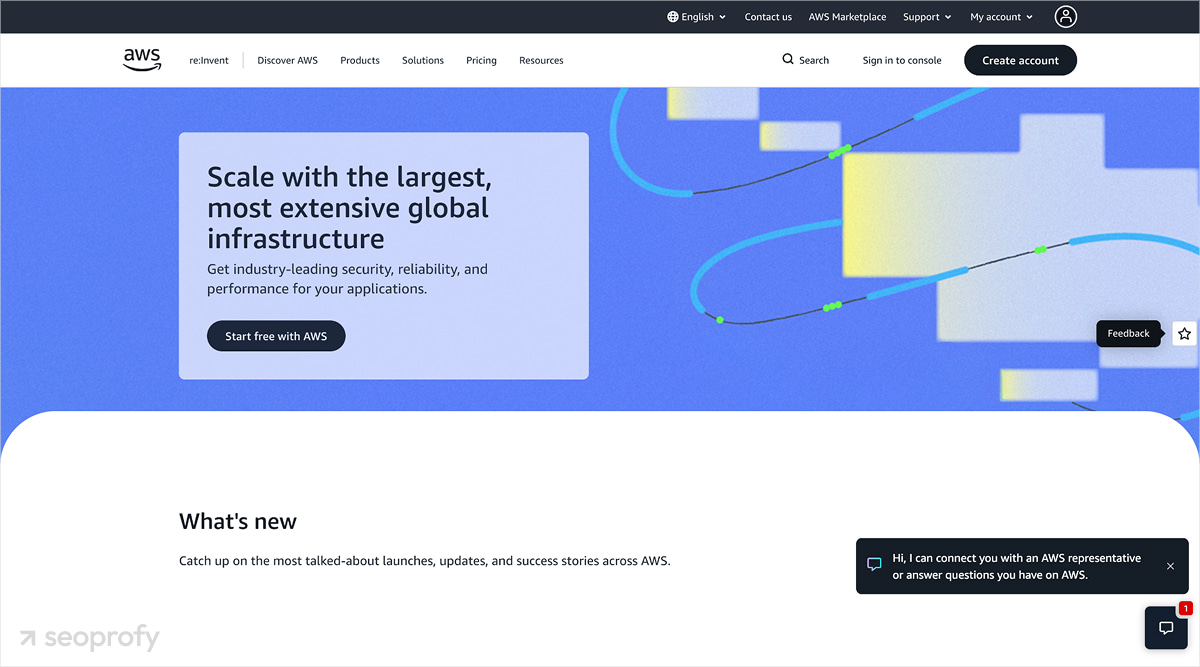1200x667 pixels.
Task: Open the chat widget icon with notification badge
Action: pyautogui.click(x=1166, y=628)
